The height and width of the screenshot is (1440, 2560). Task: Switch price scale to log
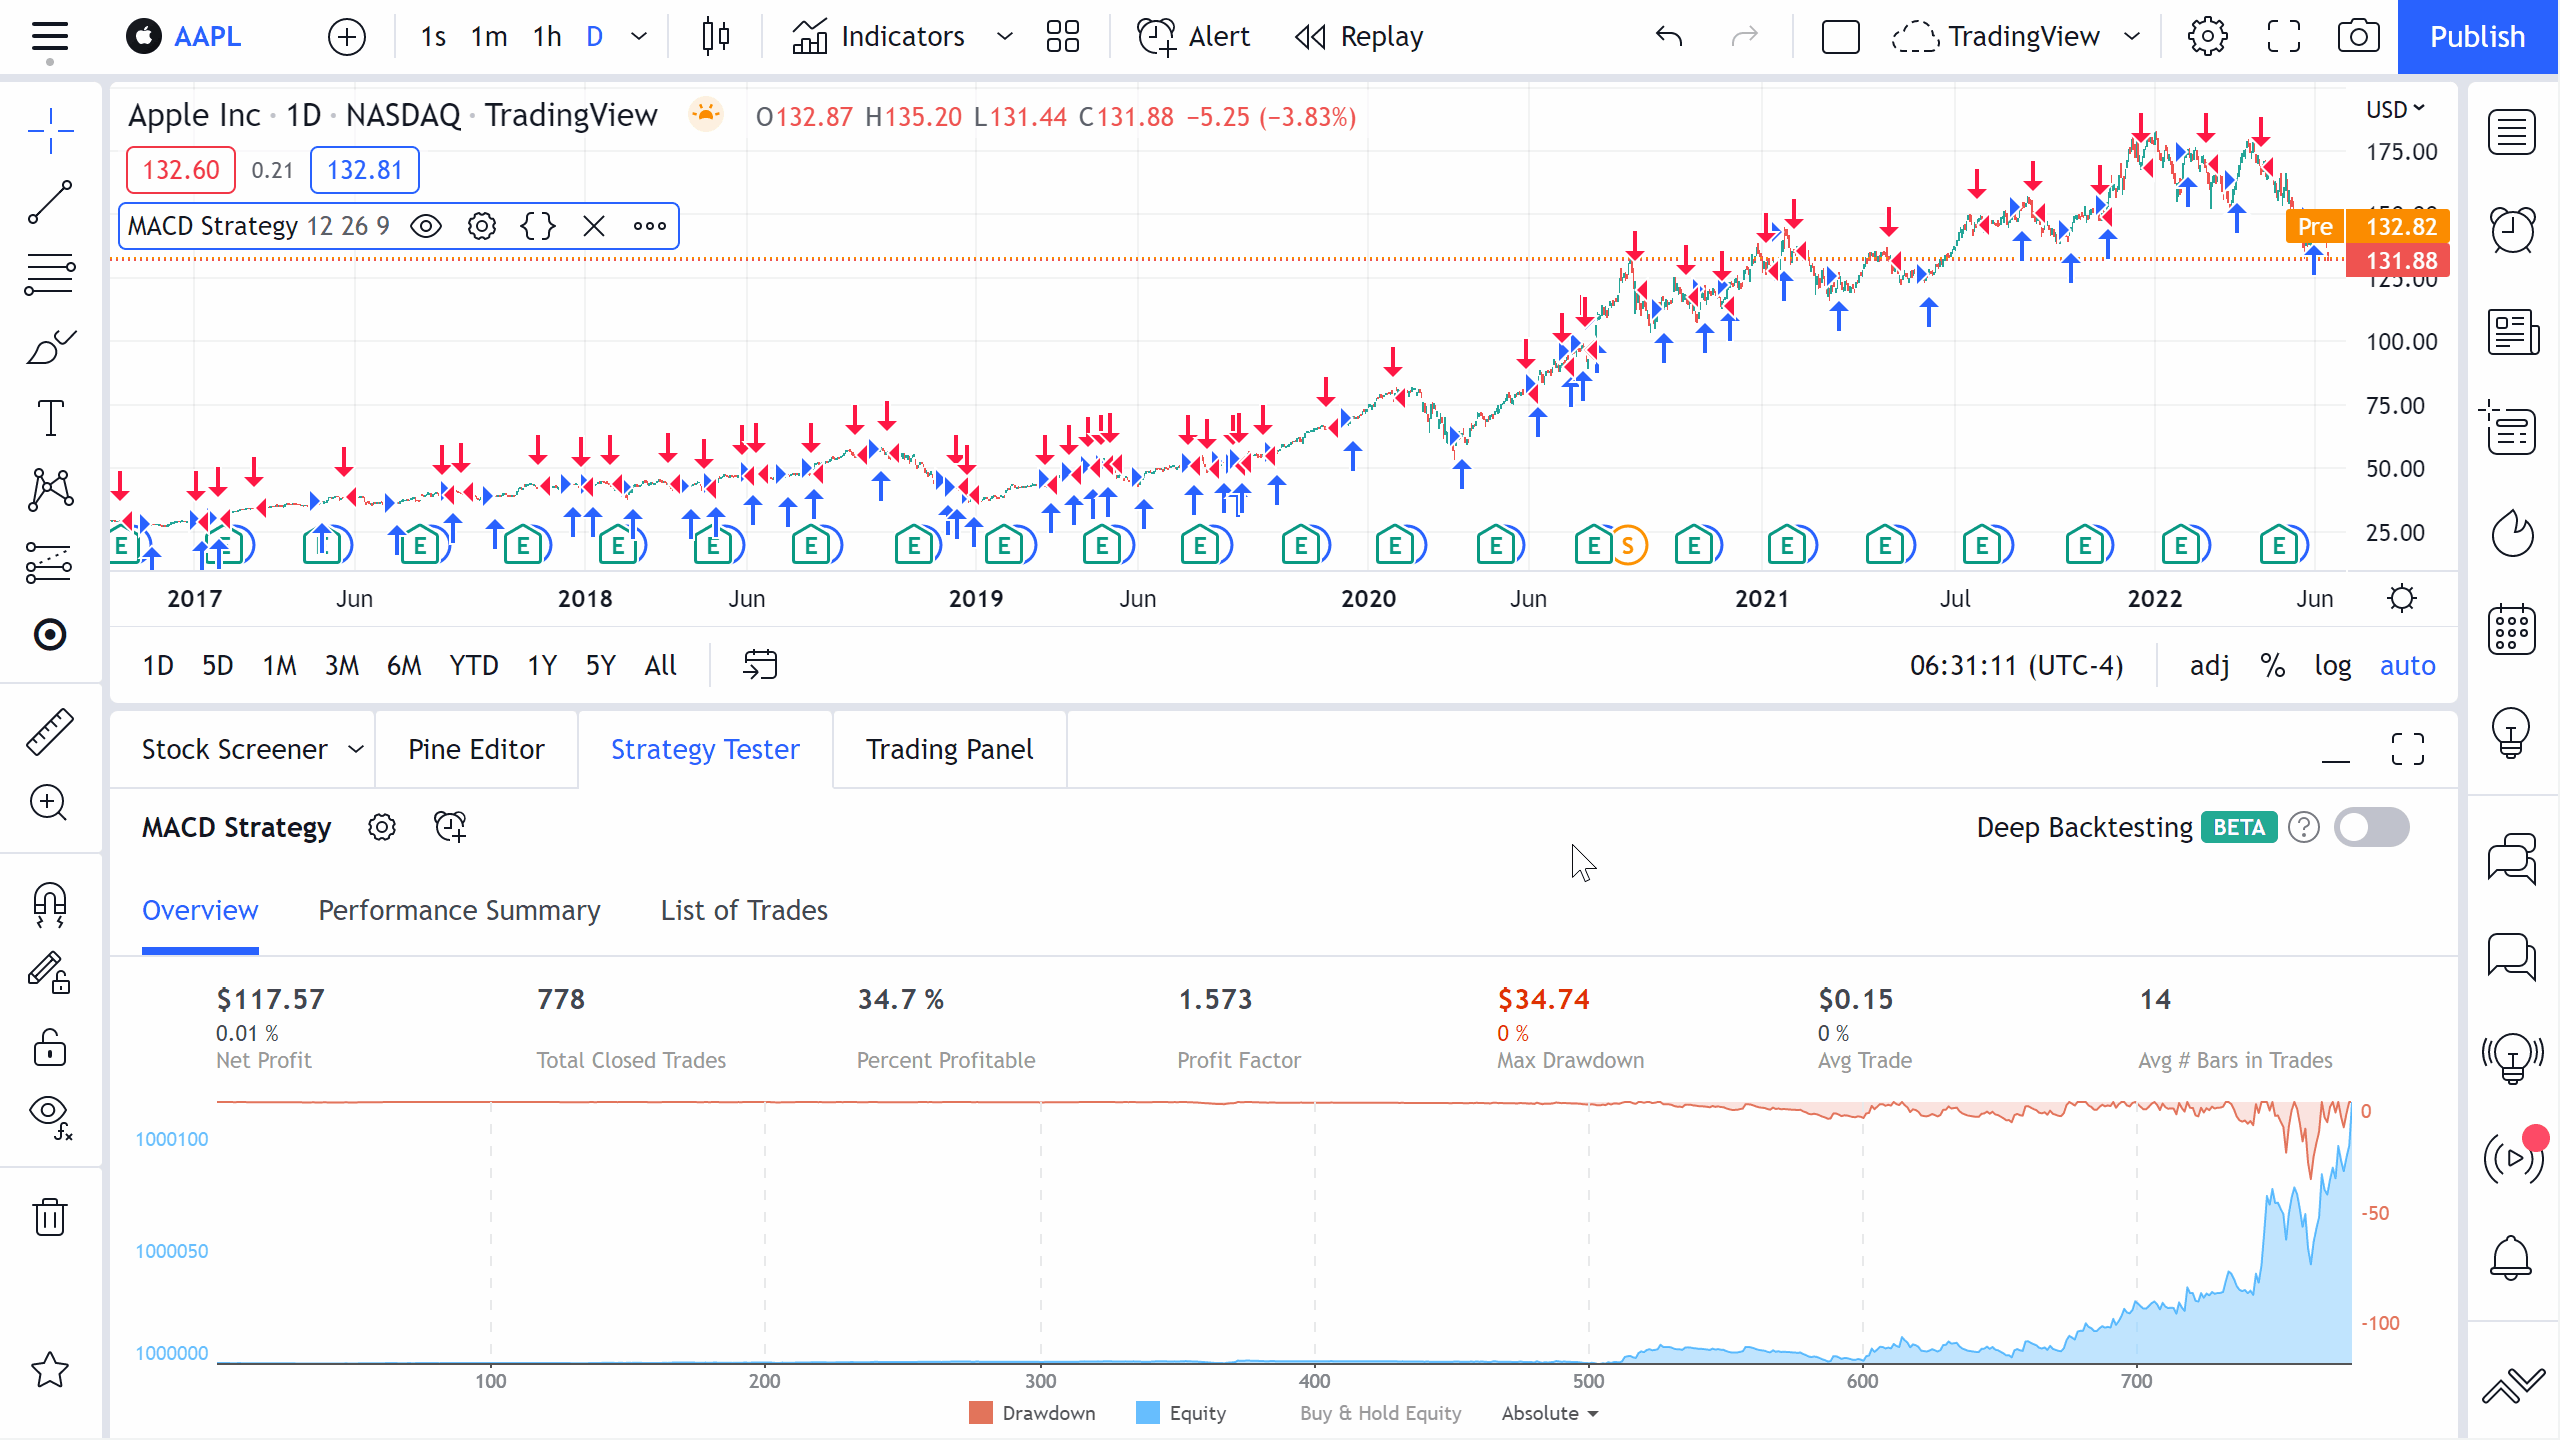pos(2333,664)
